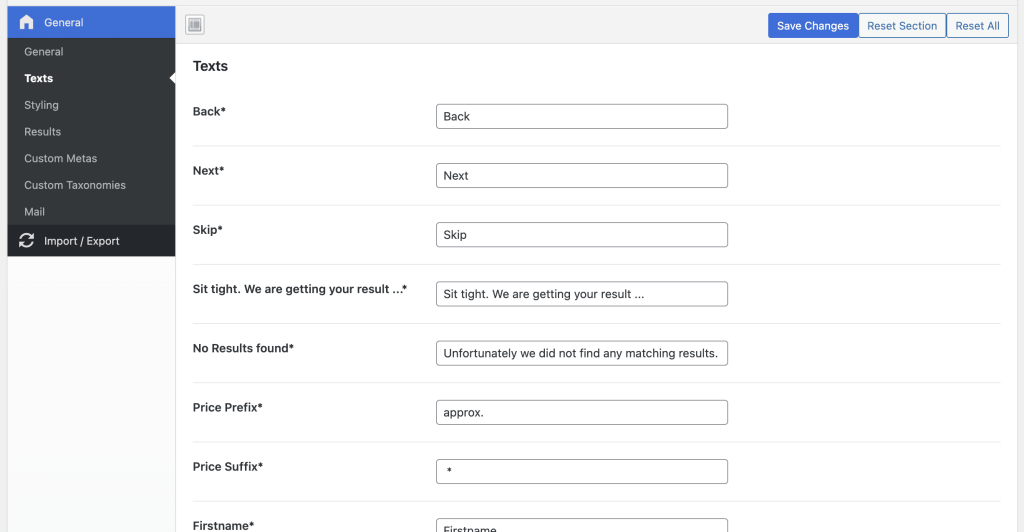Switch to the Import / Export tab
Screen dimensions: 1024x532
pyautogui.click(x=81, y=241)
